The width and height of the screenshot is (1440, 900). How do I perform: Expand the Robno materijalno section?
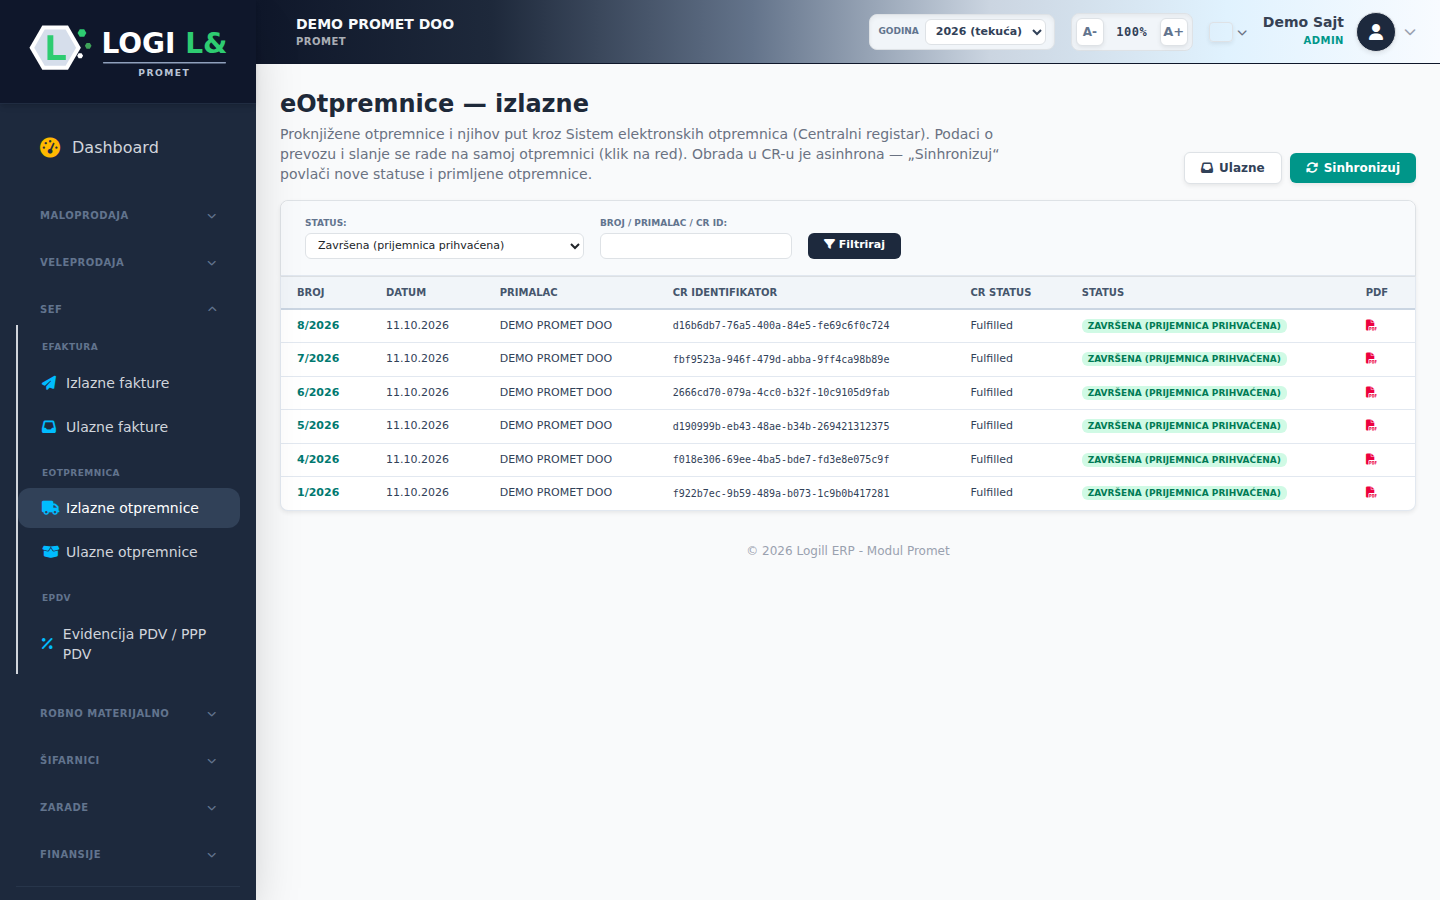pyautogui.click(x=128, y=713)
